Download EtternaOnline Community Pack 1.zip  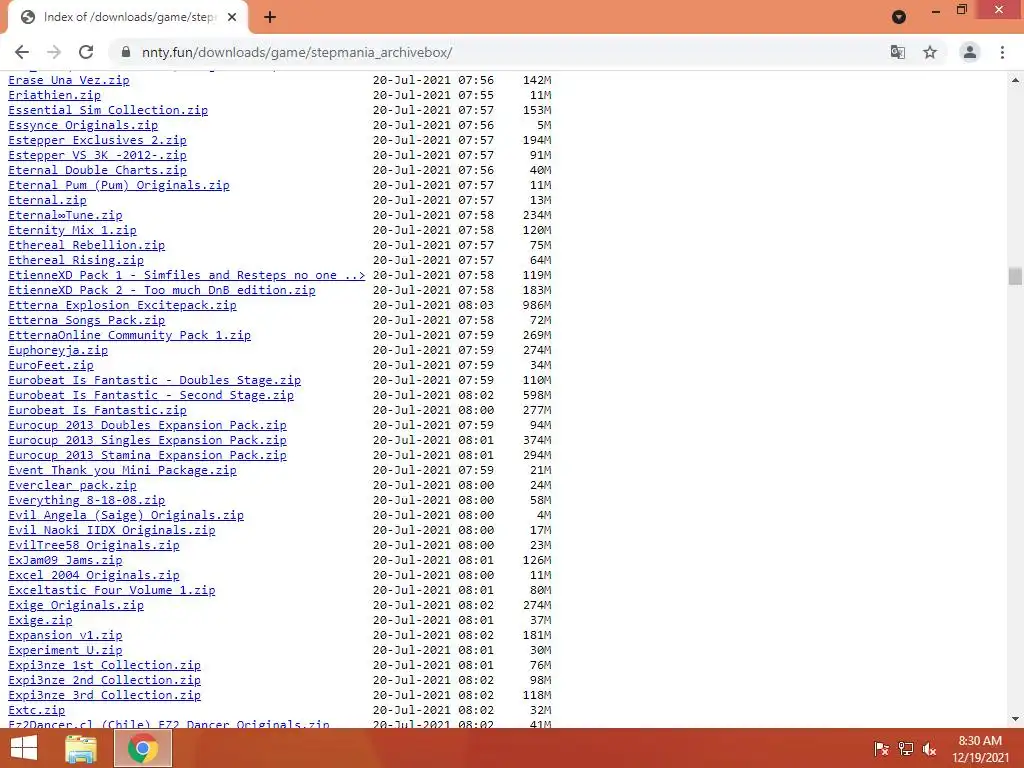point(129,335)
